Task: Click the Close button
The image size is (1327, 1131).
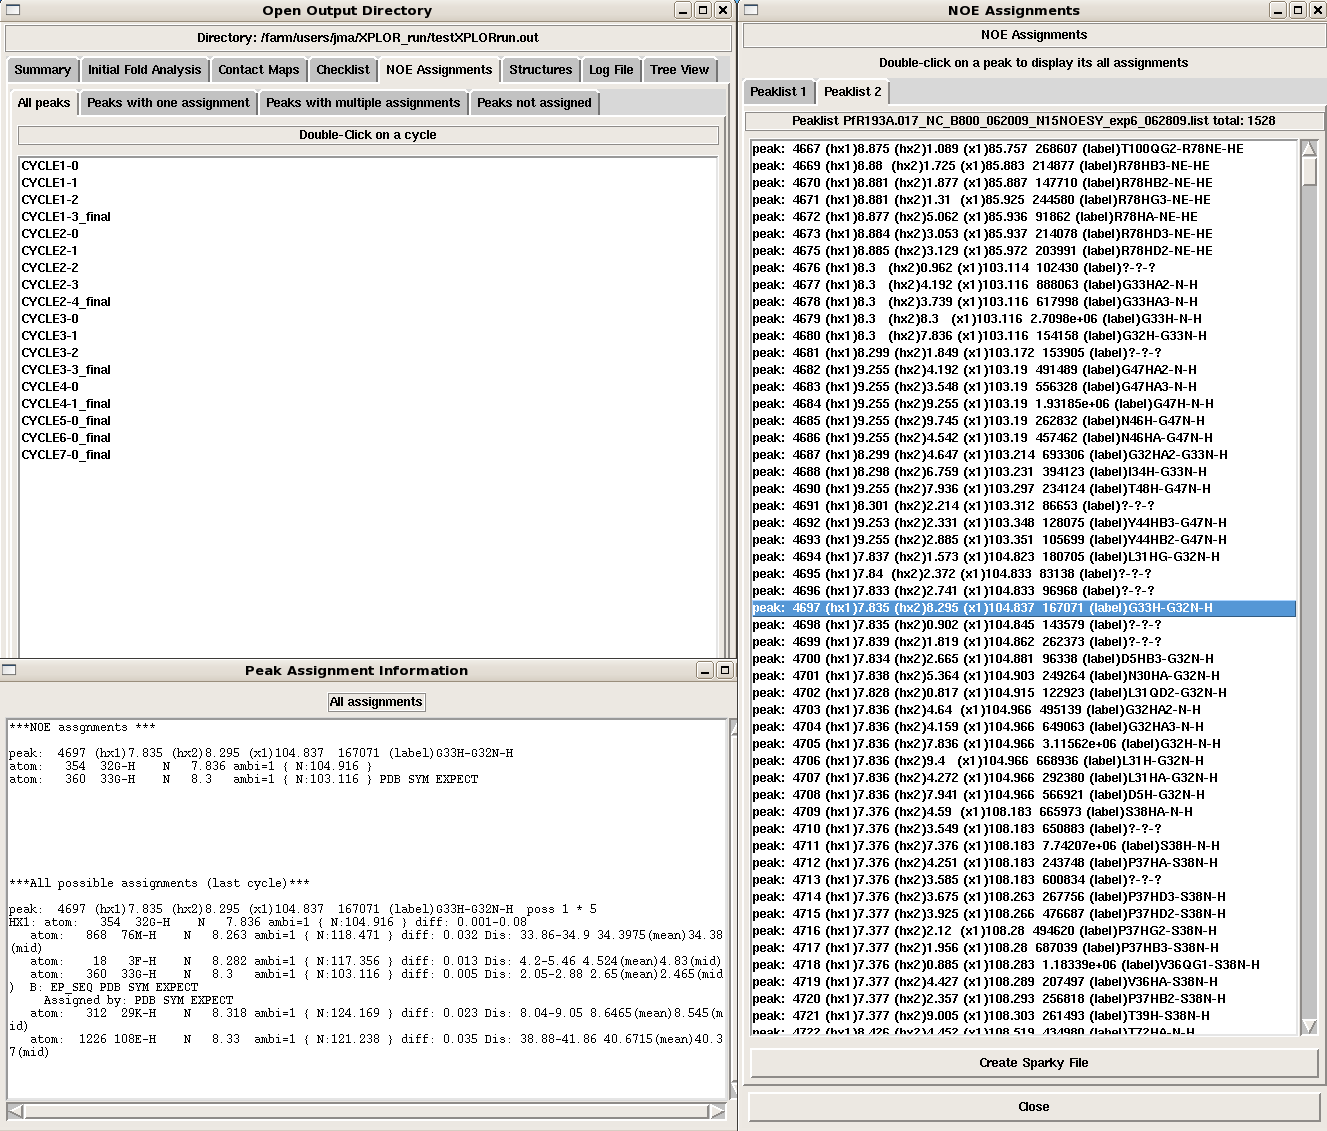Action: coord(1033,1107)
